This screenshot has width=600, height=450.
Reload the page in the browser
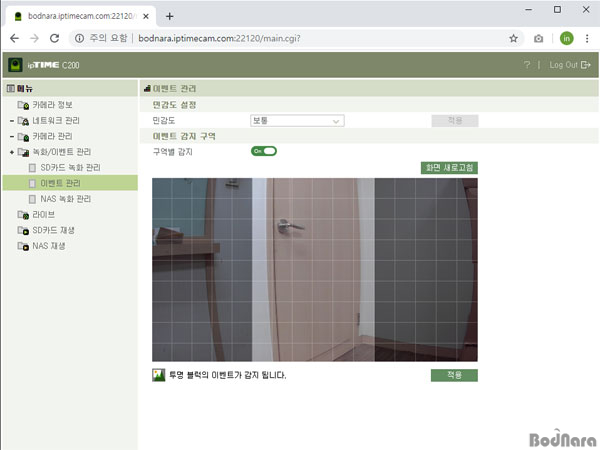(x=54, y=38)
